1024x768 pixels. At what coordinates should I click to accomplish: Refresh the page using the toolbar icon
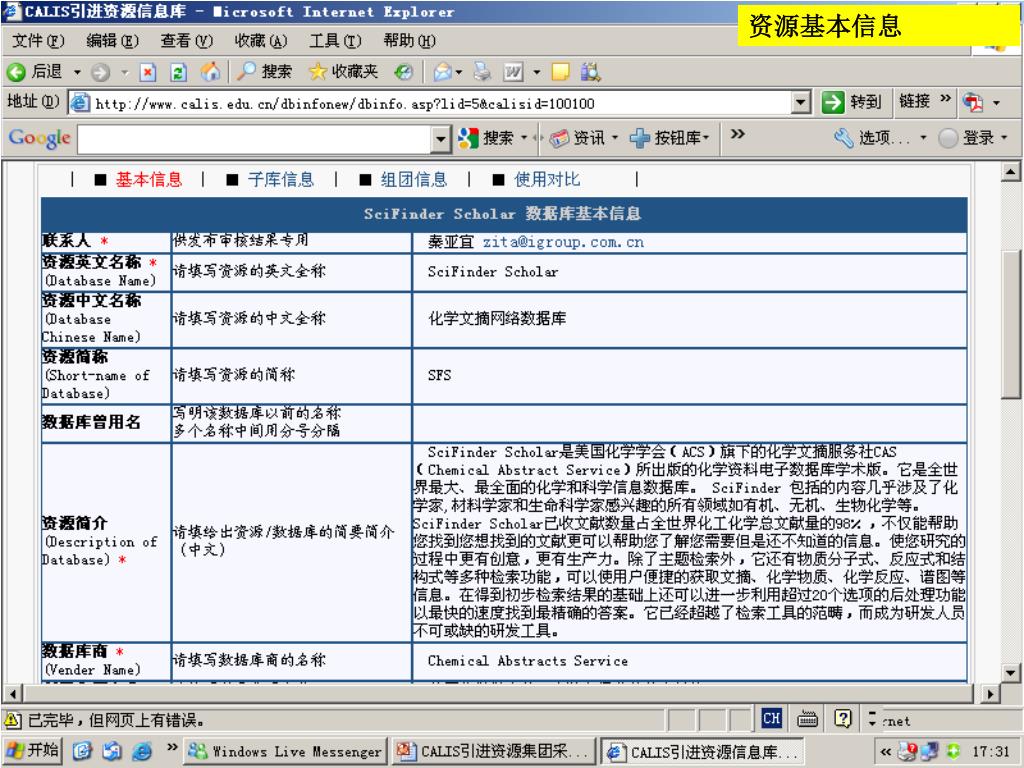click(x=178, y=72)
